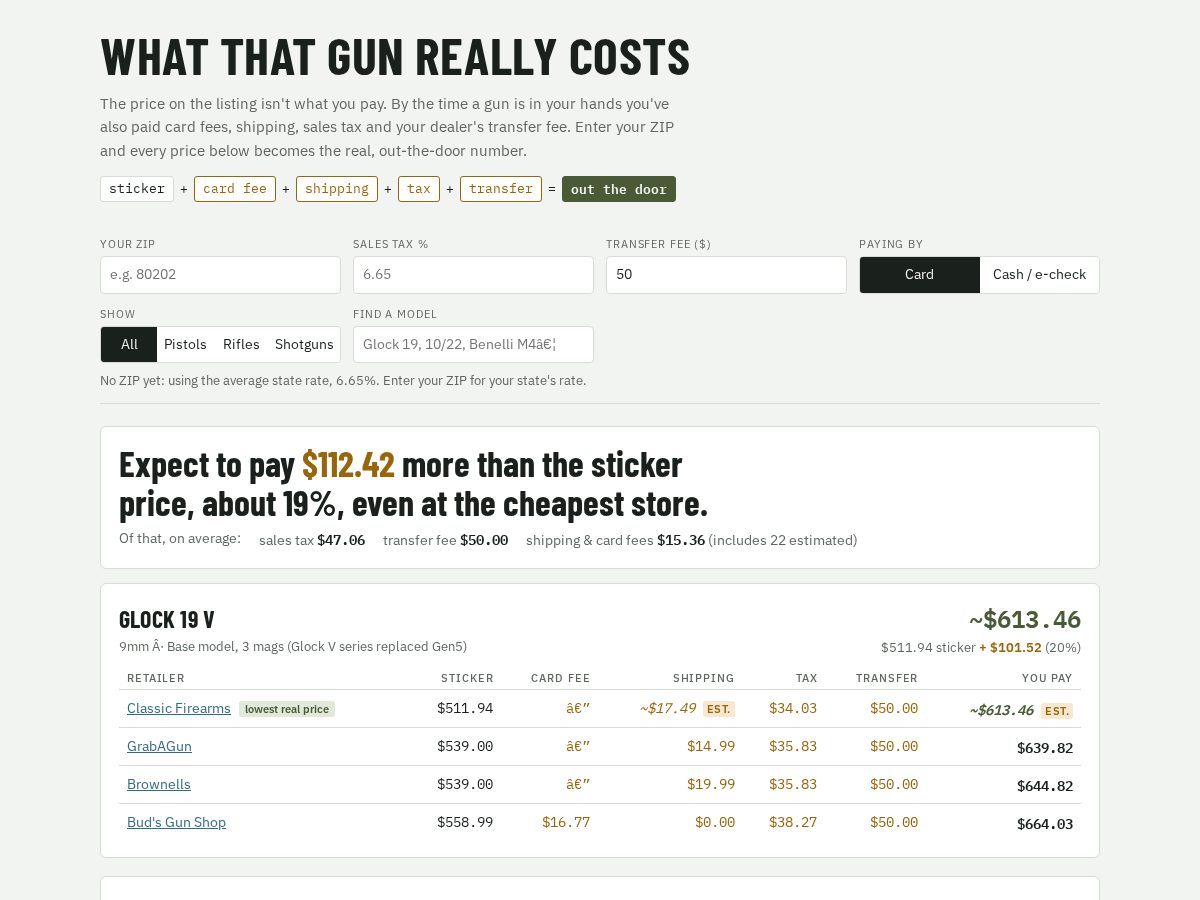The width and height of the screenshot is (1200, 900).
Task: Click Bud's Gun Shop tax $38.27
Action: pos(793,822)
